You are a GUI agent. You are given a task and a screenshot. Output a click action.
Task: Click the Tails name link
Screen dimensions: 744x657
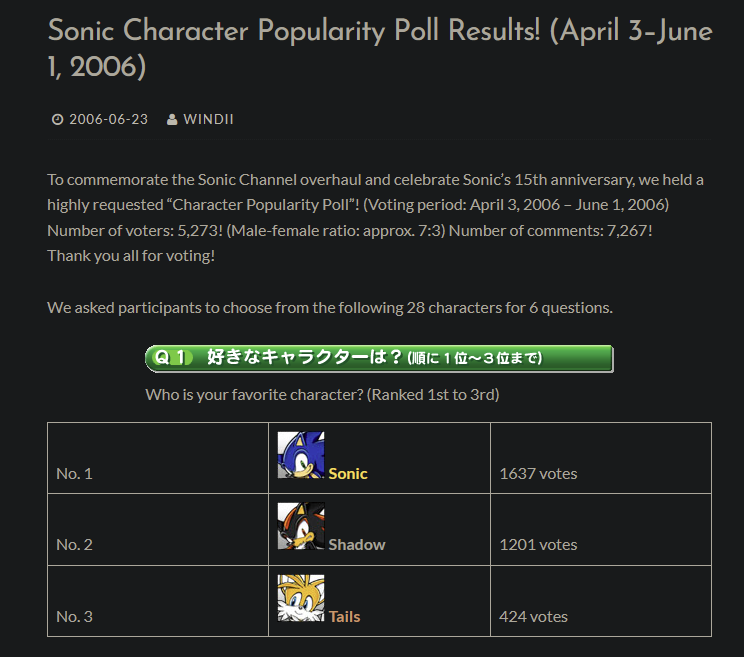[344, 617]
